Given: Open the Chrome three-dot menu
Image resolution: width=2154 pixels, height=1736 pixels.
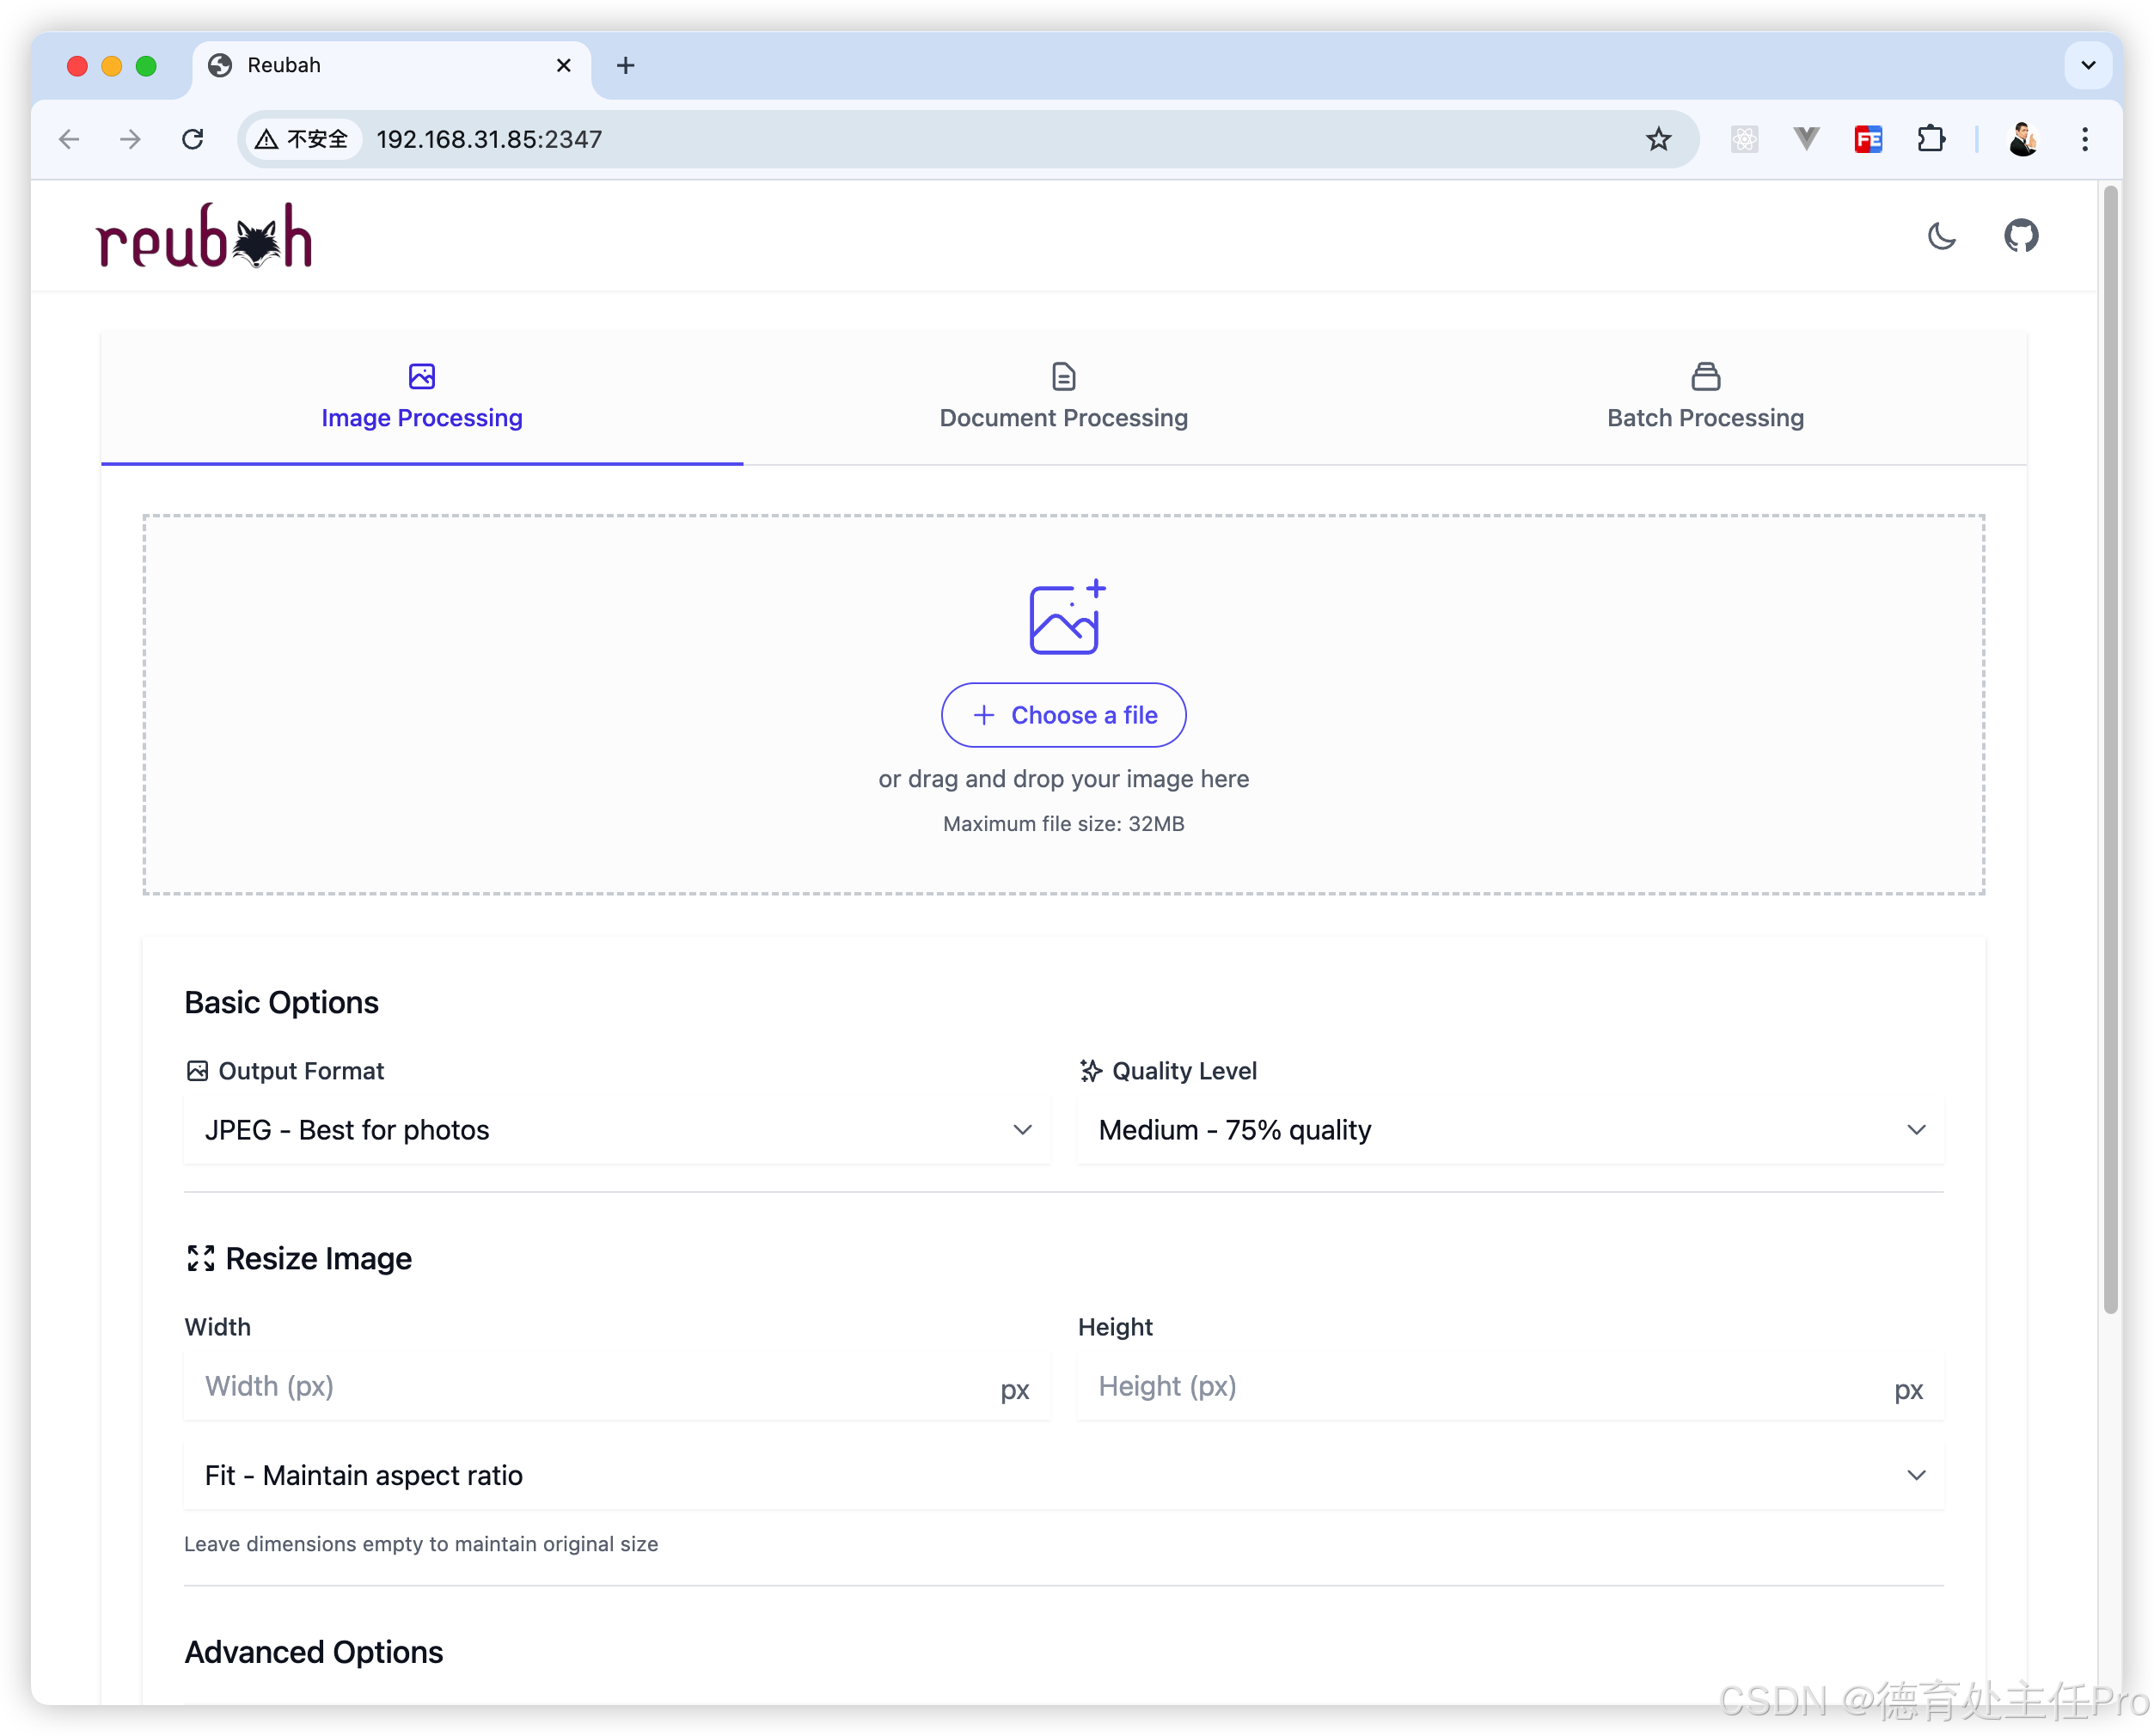Looking at the screenshot, I should (x=2085, y=139).
